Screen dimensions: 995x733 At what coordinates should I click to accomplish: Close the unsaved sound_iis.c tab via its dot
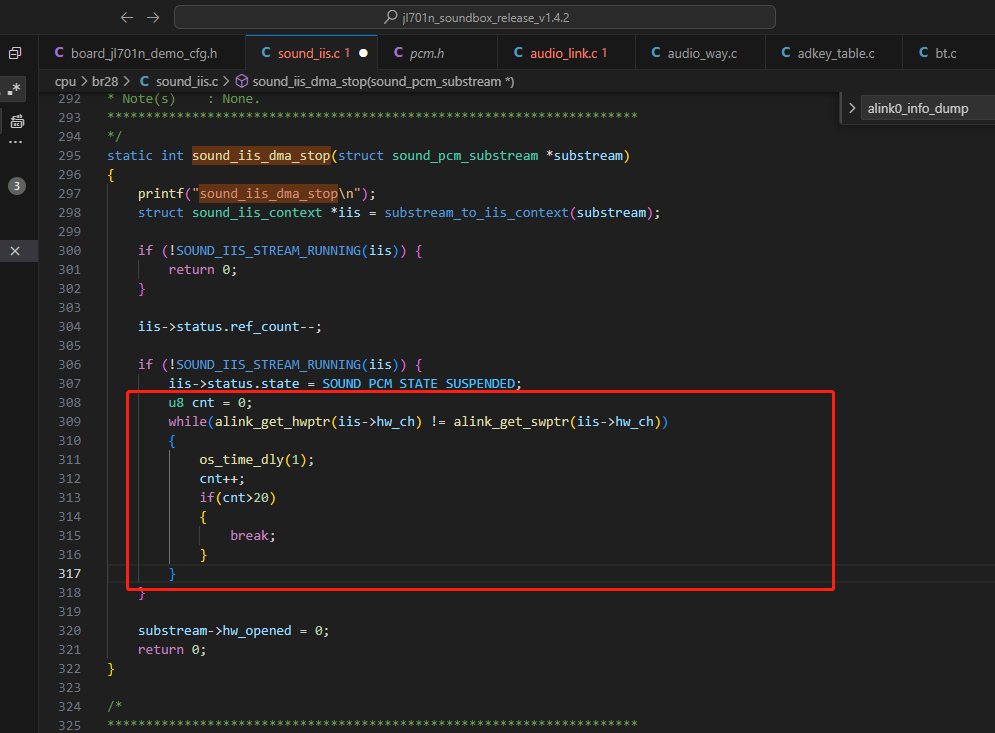(364, 53)
